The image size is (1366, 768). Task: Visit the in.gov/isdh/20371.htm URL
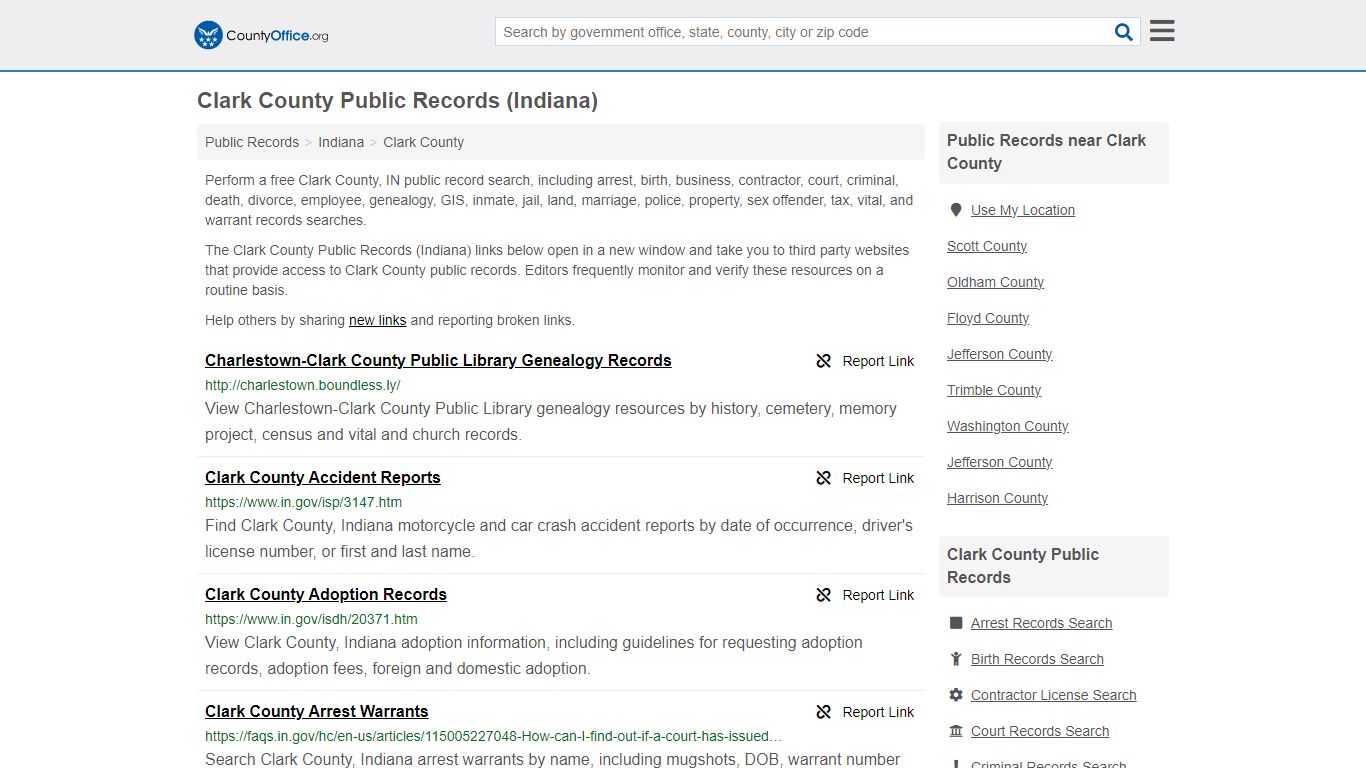coord(311,619)
